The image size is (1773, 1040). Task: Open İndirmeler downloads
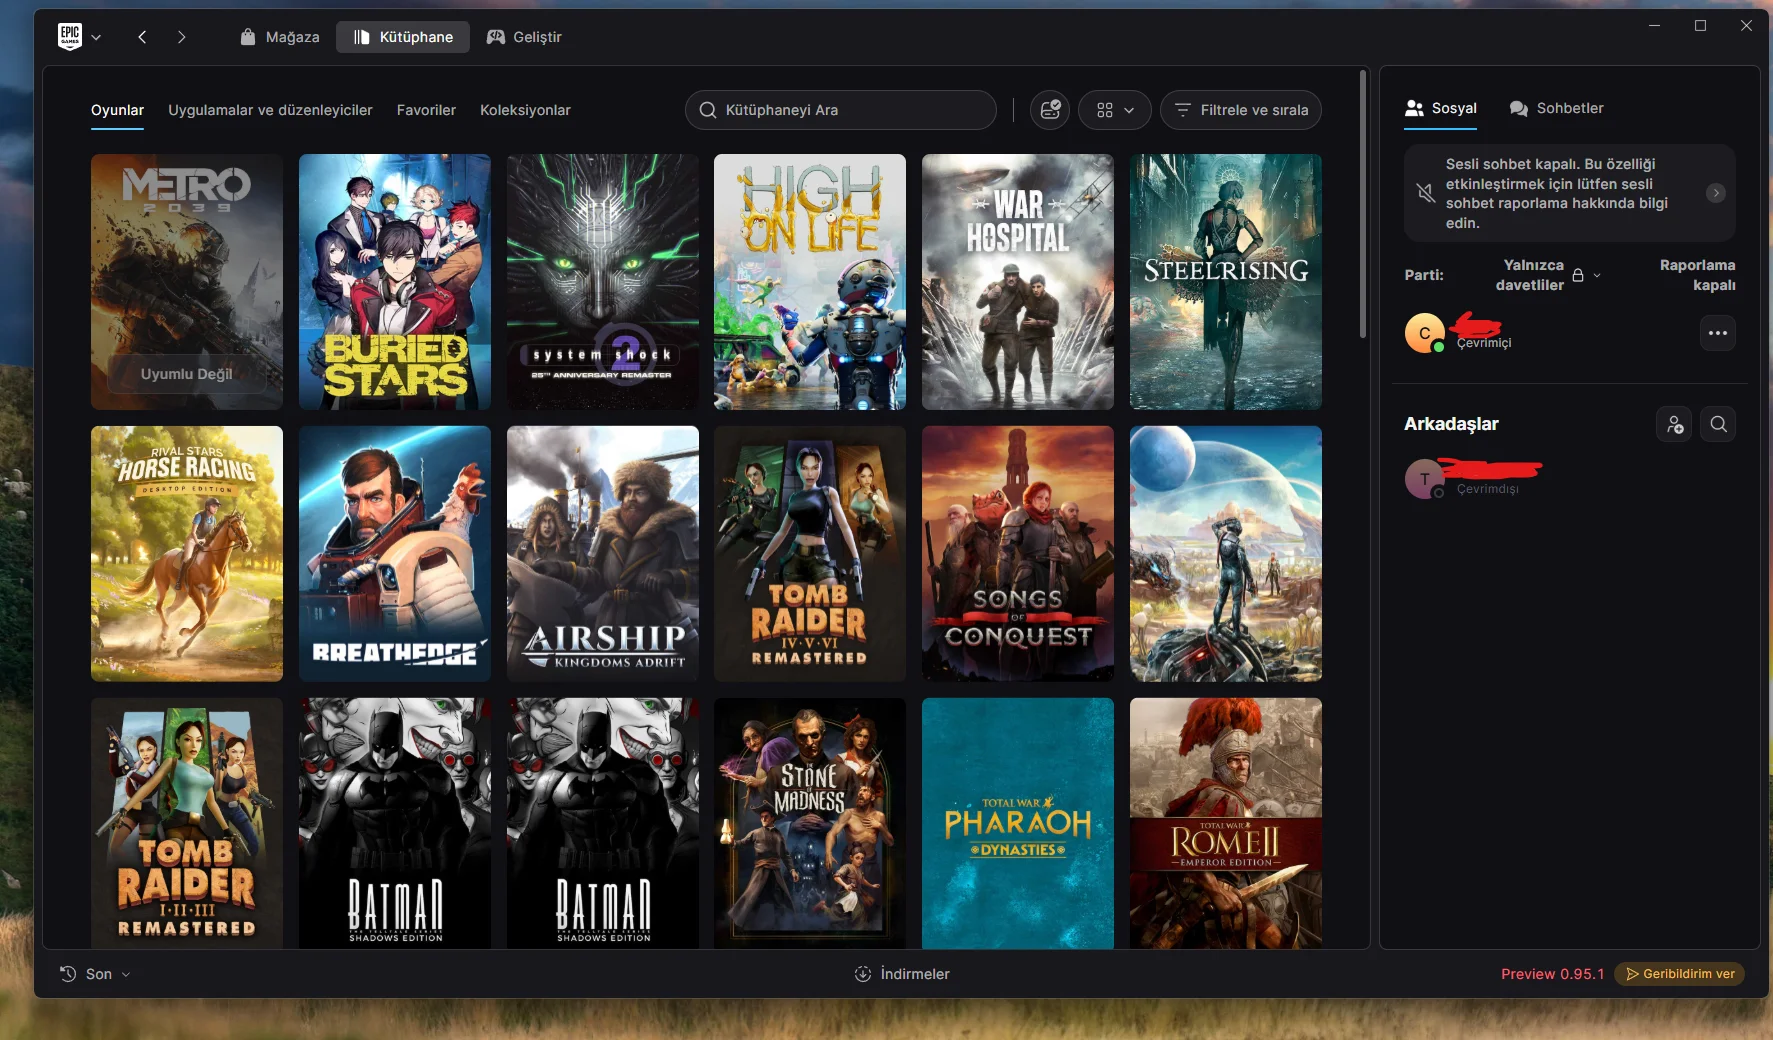click(902, 974)
